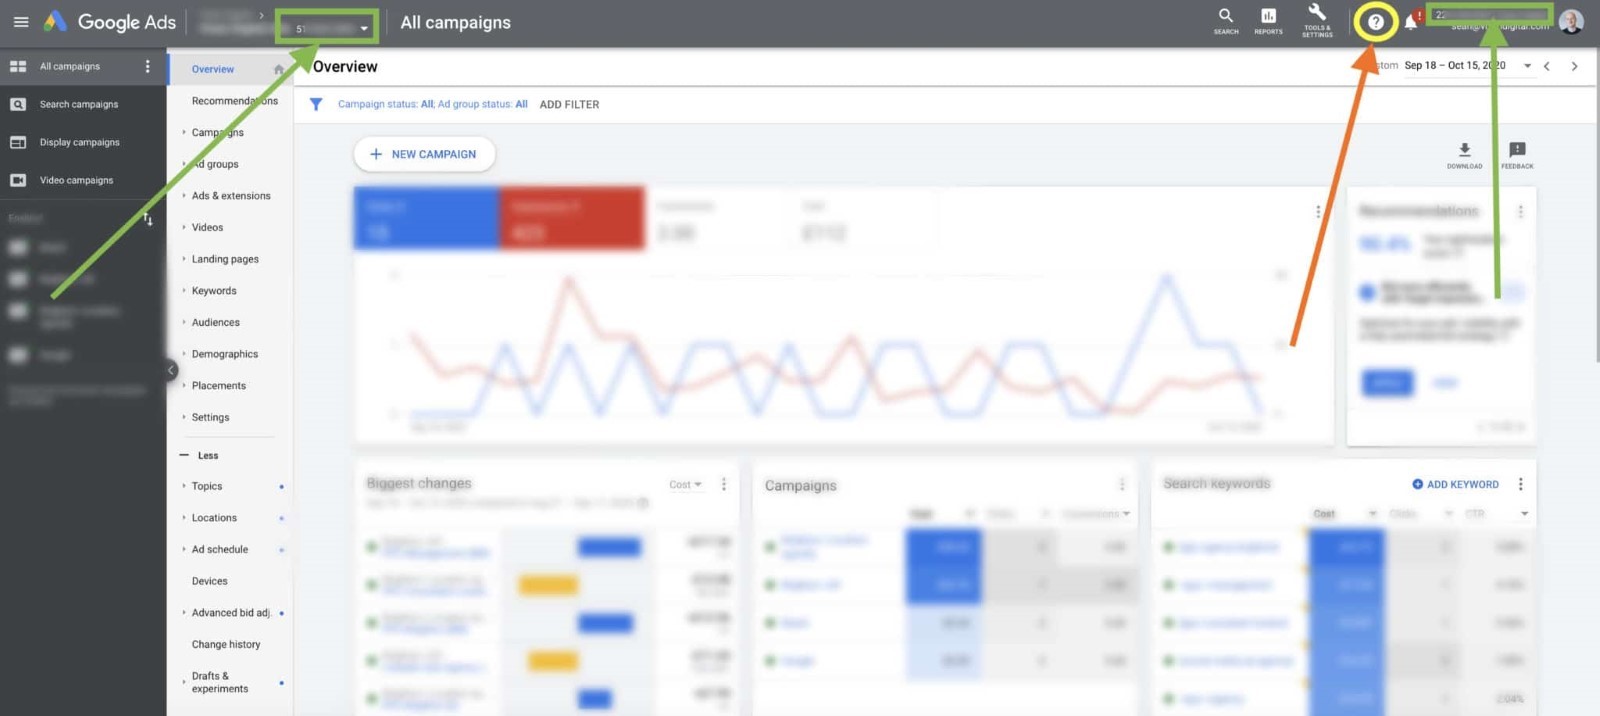
Task: Select the Overview tab
Action: tap(213, 69)
